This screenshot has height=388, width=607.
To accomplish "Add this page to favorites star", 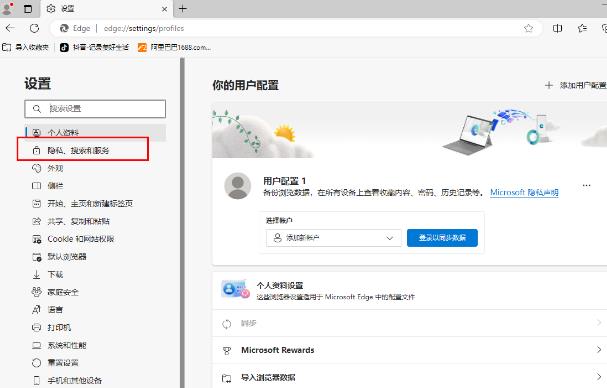I will tap(528, 28).
